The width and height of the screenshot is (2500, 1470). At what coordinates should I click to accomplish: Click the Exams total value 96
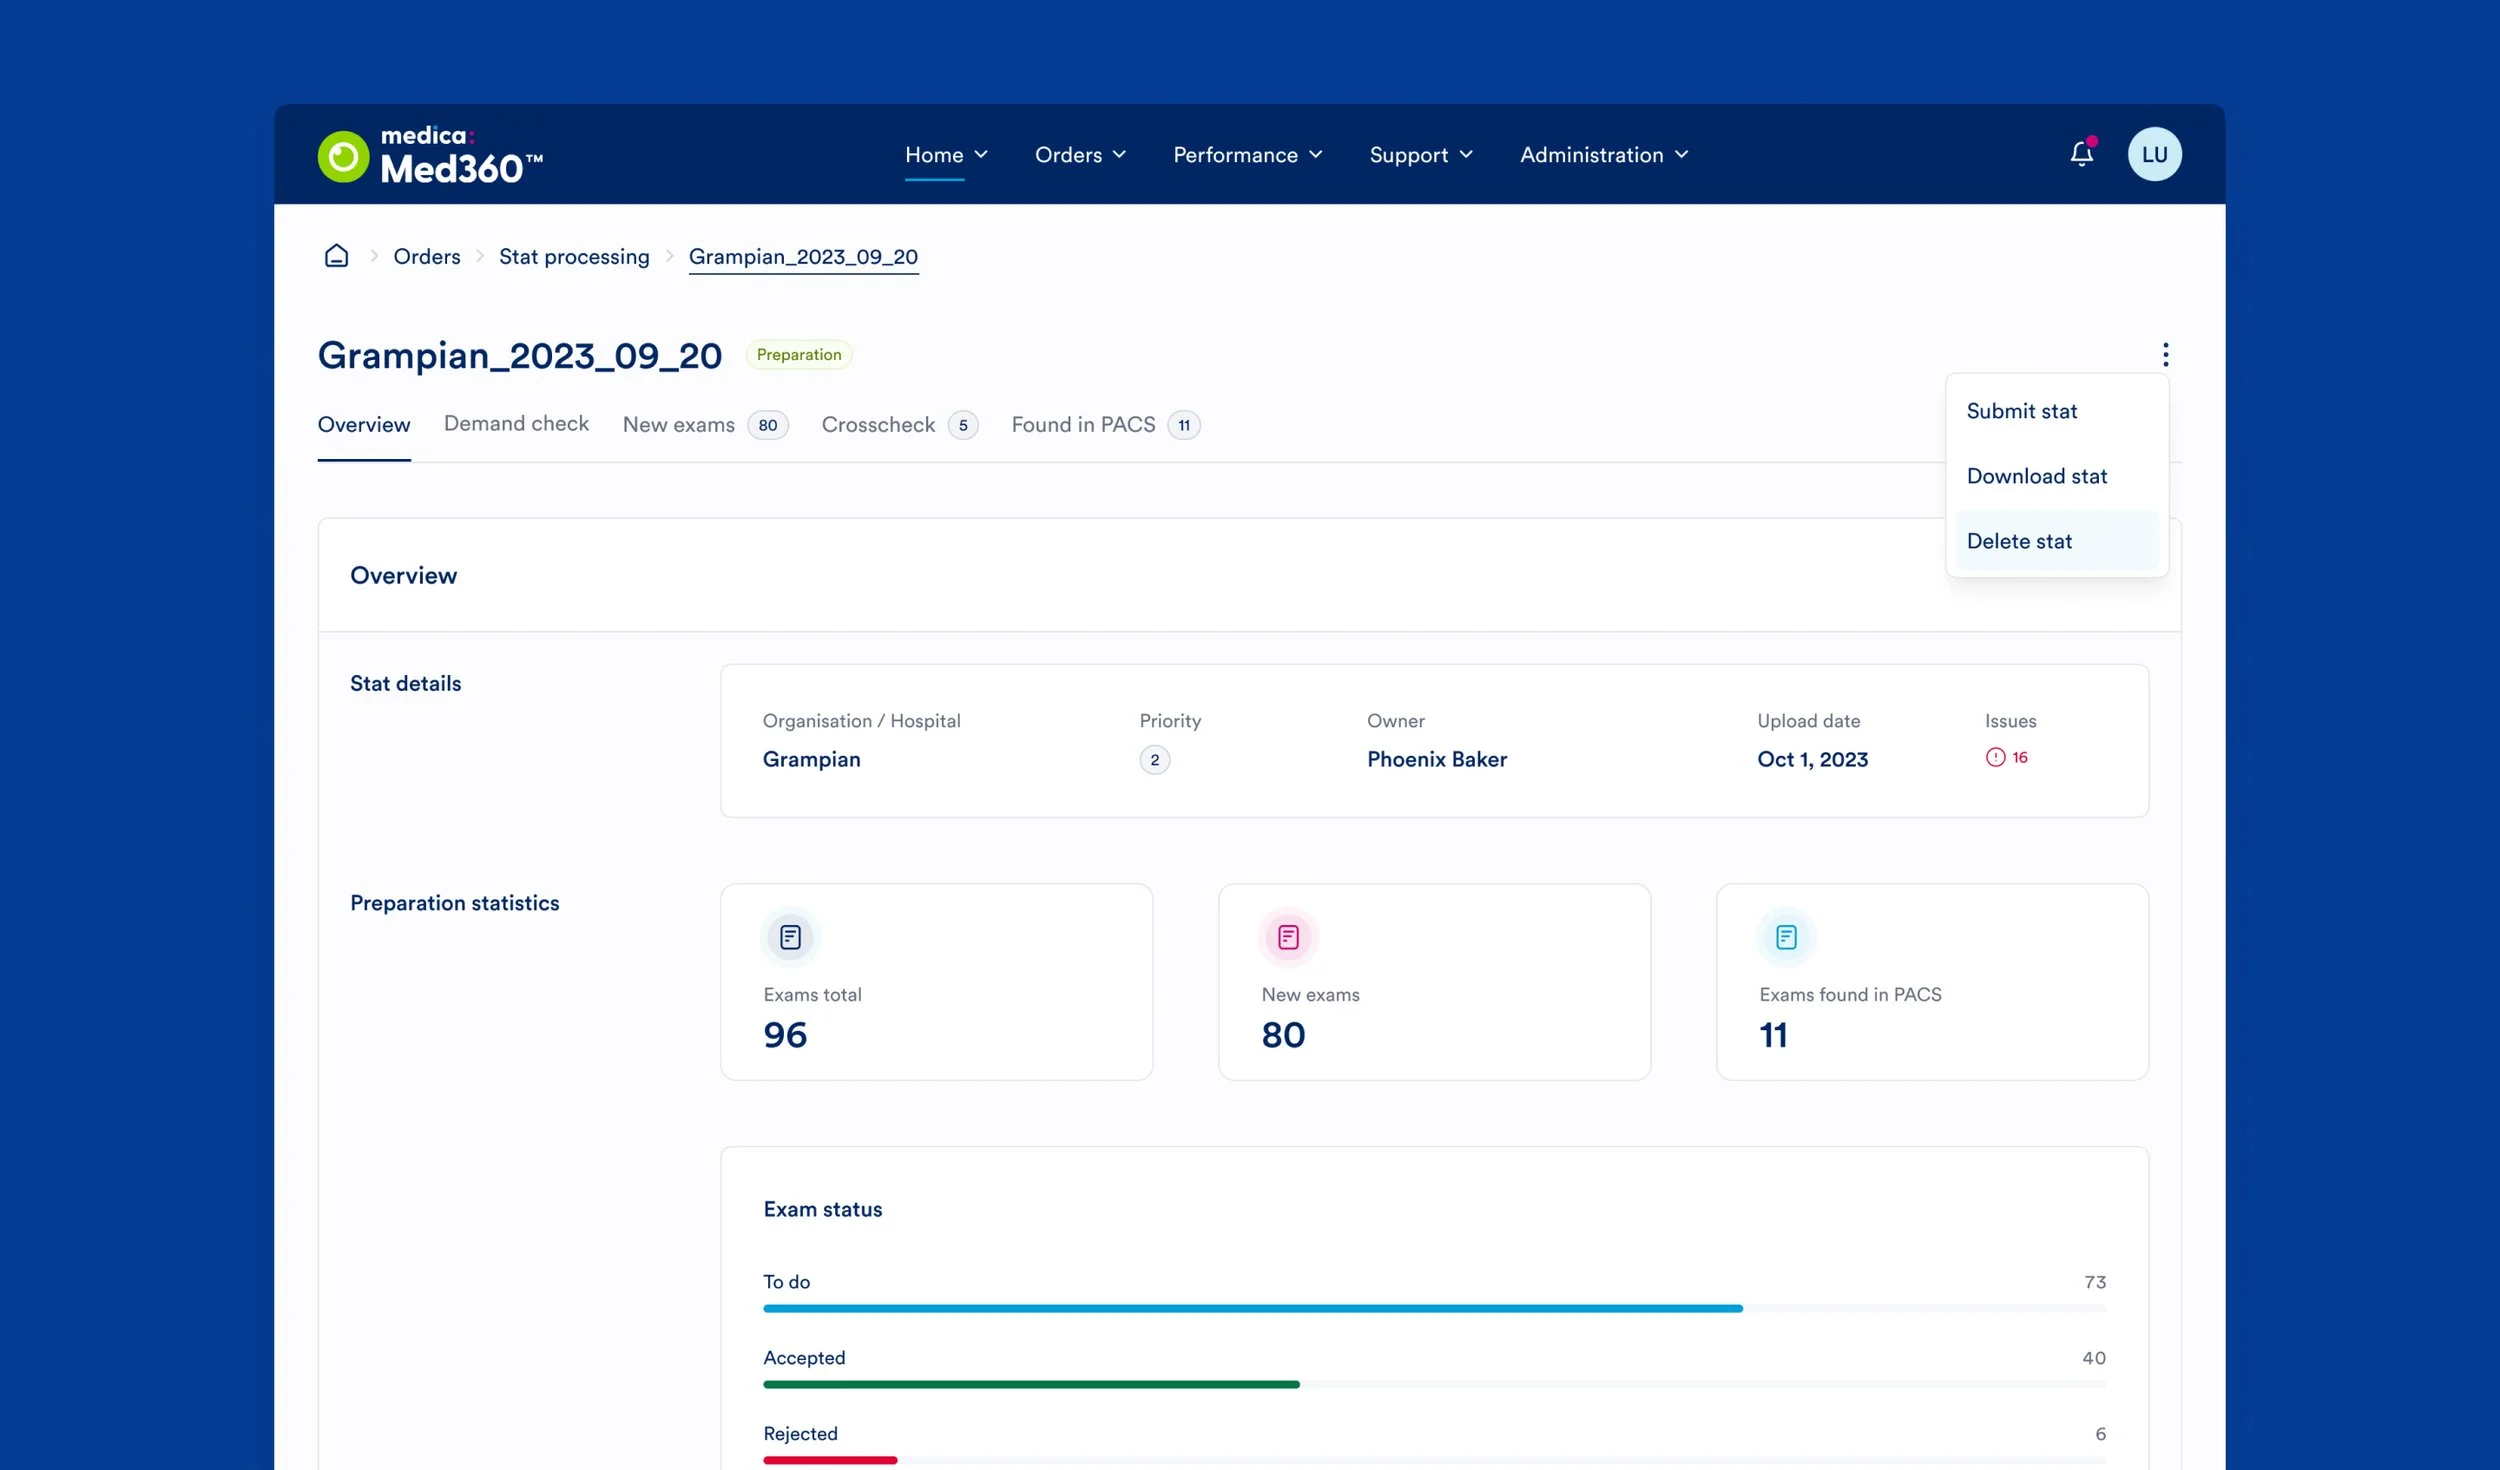click(785, 1035)
